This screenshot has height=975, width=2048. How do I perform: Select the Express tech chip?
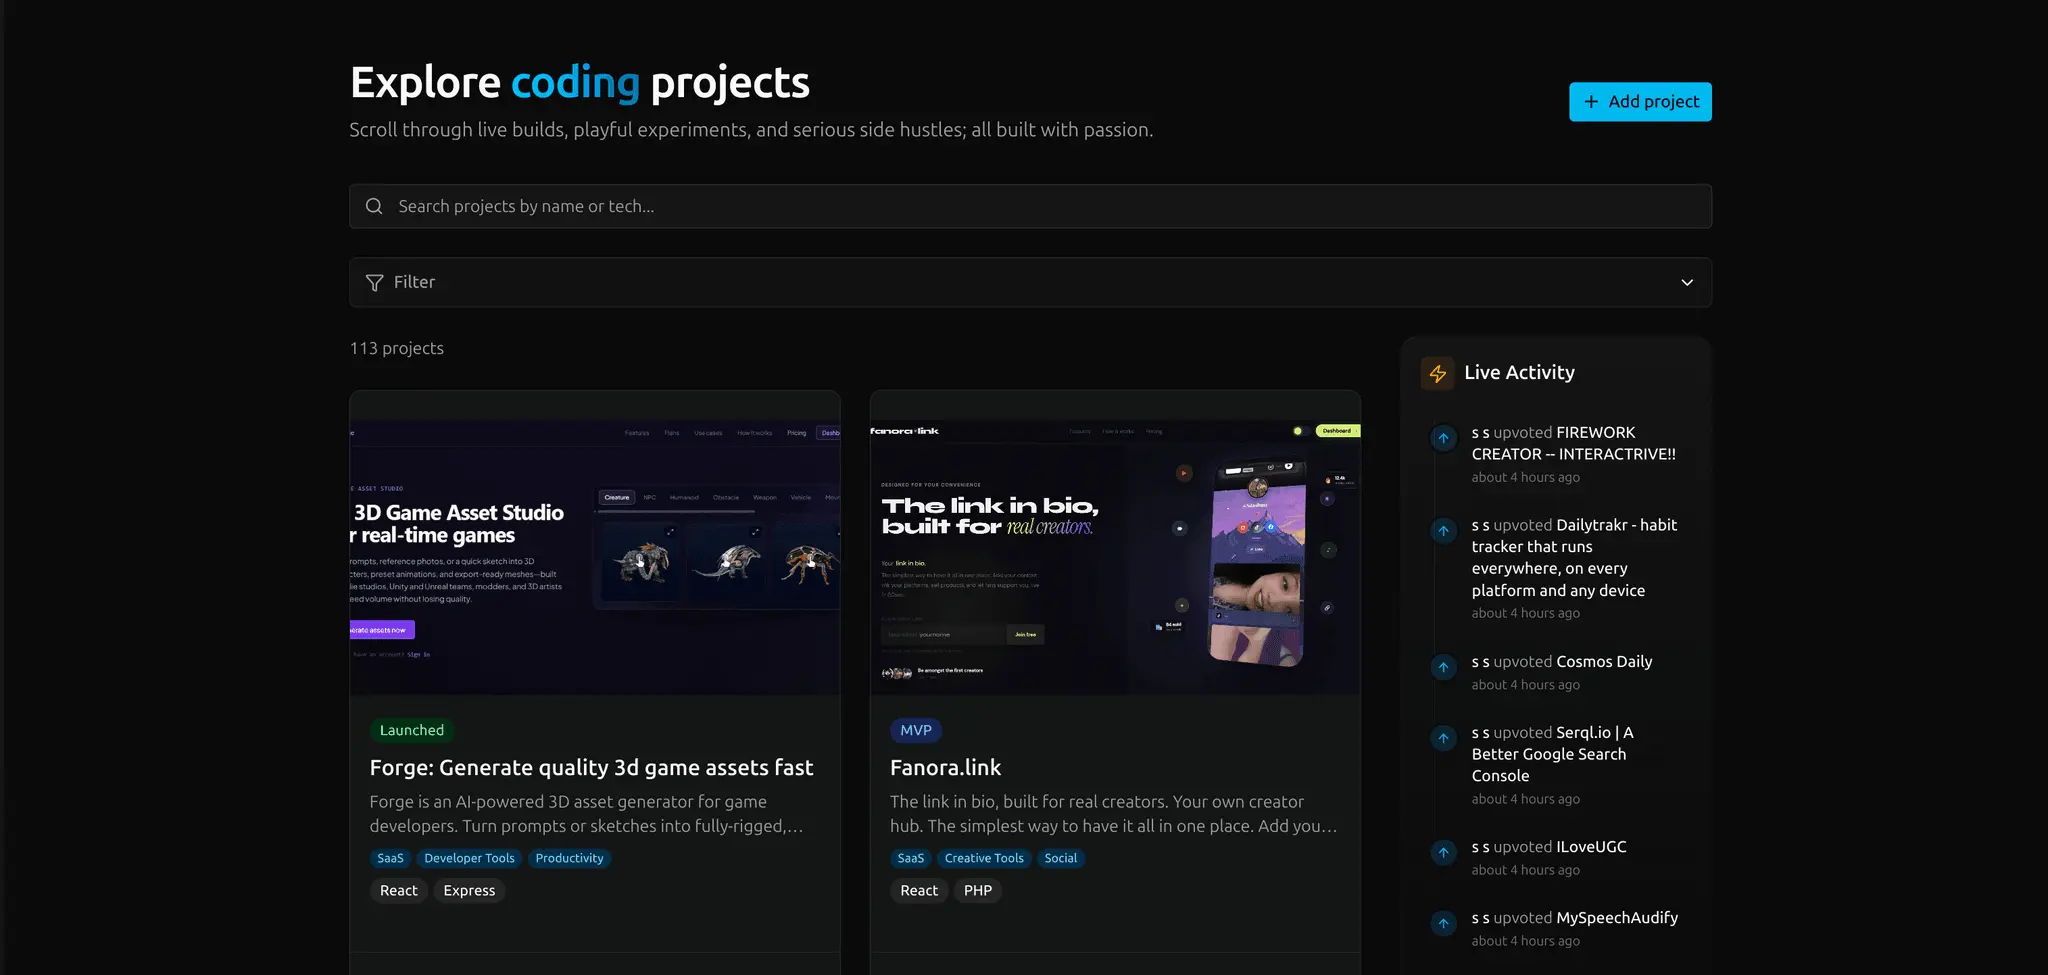(469, 890)
